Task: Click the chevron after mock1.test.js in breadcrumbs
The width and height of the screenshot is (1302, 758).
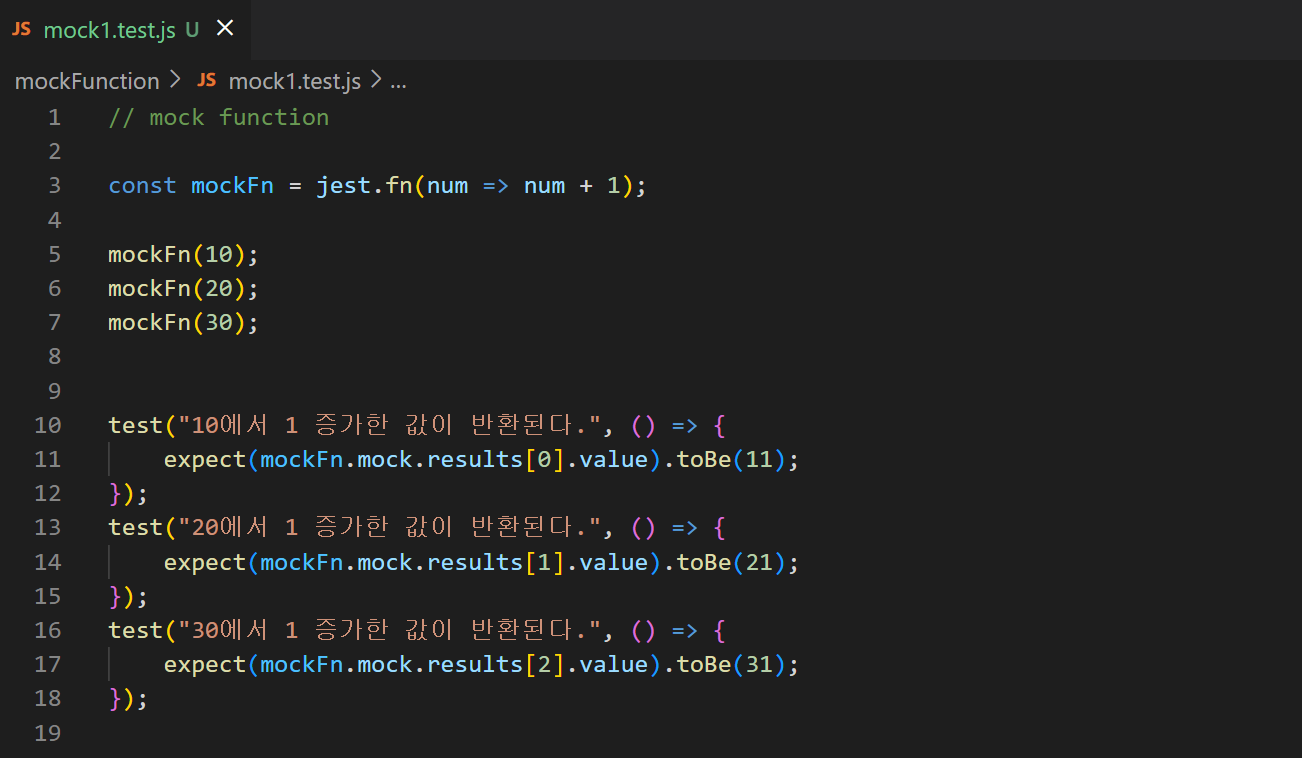Action: point(375,81)
